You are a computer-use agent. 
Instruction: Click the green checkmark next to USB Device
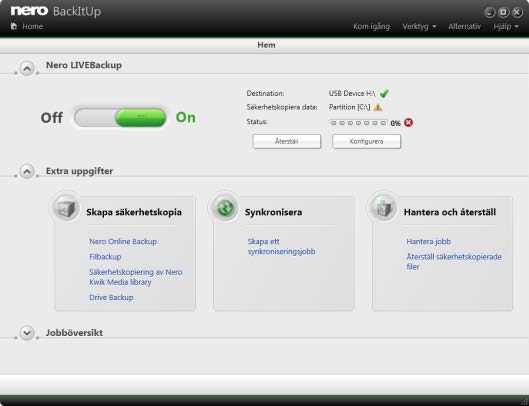point(384,93)
